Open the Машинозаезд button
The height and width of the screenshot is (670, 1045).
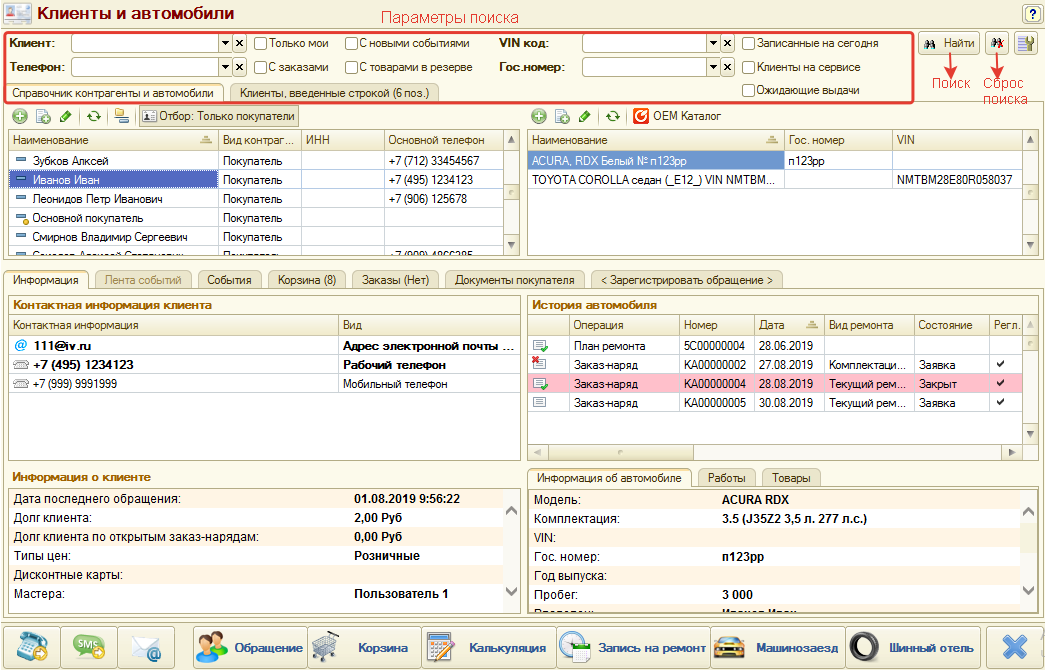tap(778, 647)
